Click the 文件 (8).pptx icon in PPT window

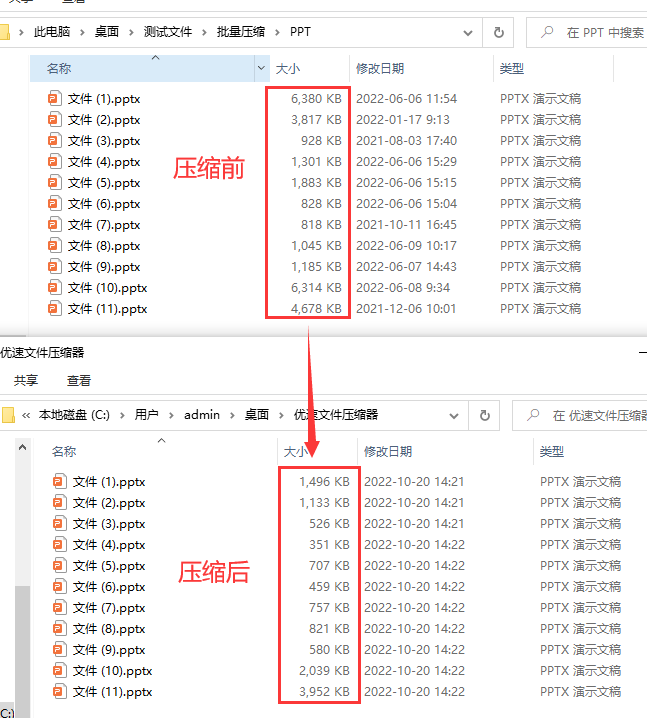54,246
